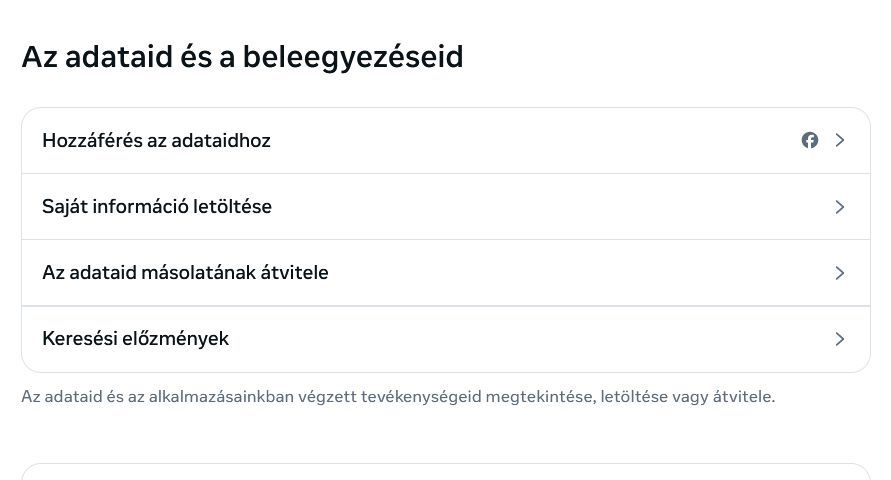Open Az adataid másolatának átvitele label
The image size is (891, 480).
pos(185,273)
